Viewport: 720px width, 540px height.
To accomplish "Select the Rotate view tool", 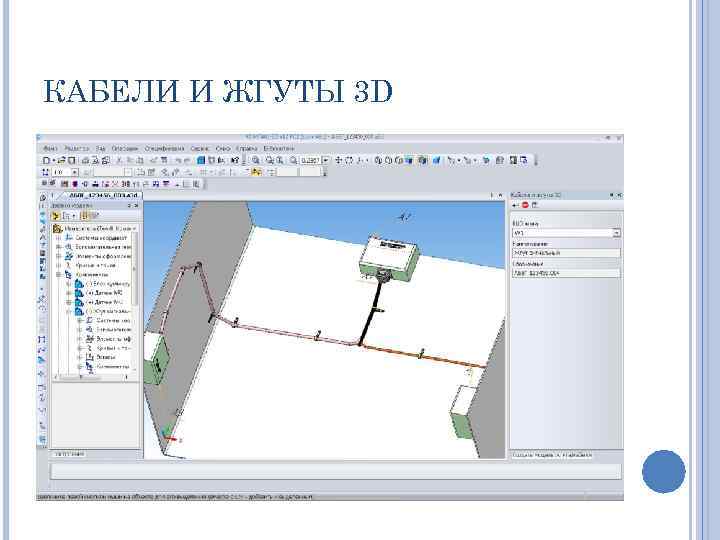I will [349, 160].
